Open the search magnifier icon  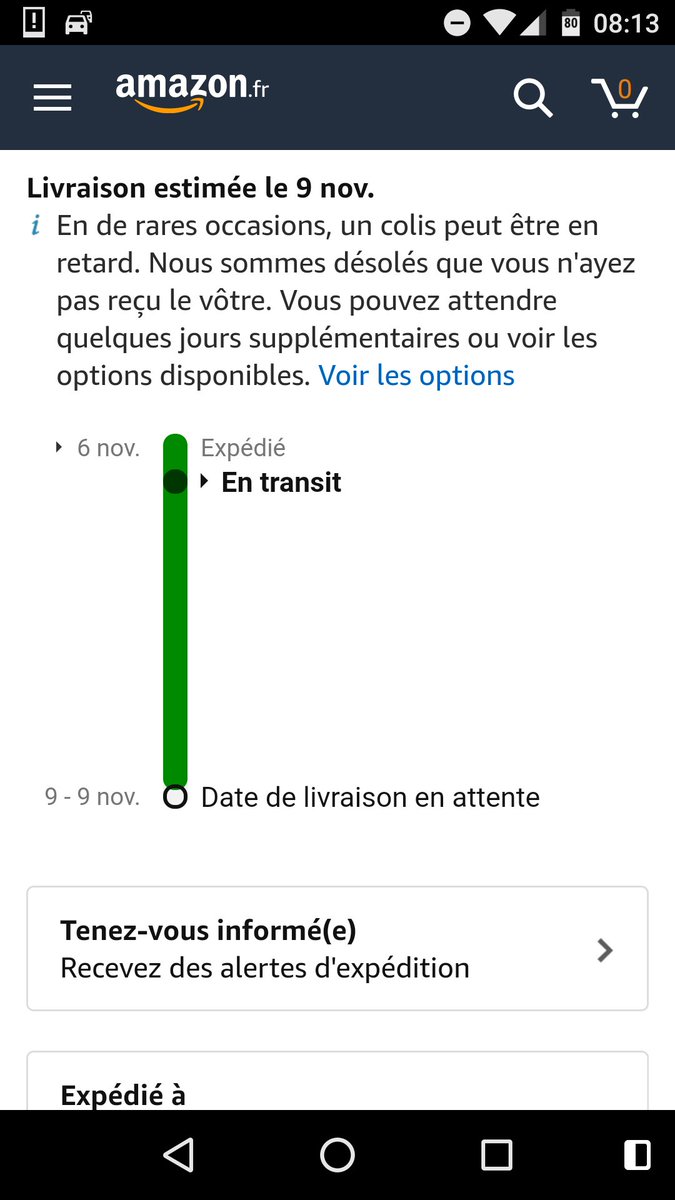coord(533,98)
